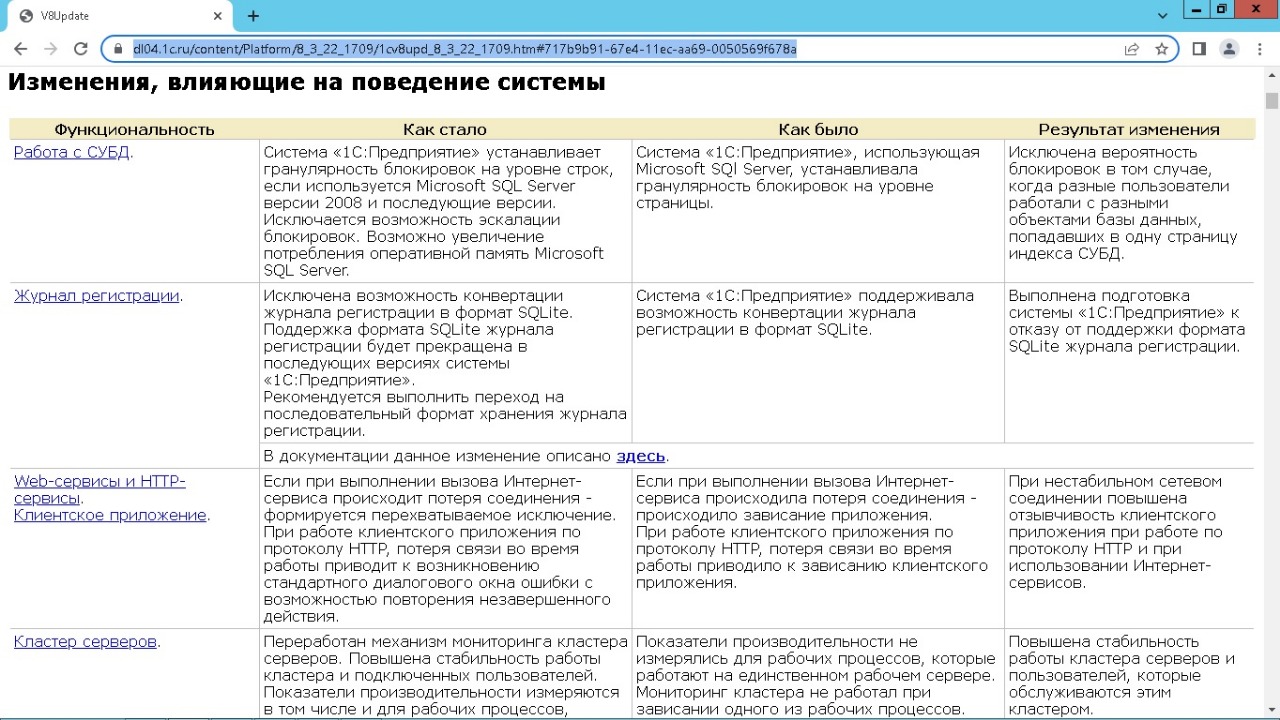Click the scroll-up arrow of scrollbar
The height and width of the screenshot is (720, 1280).
(x=1271, y=76)
